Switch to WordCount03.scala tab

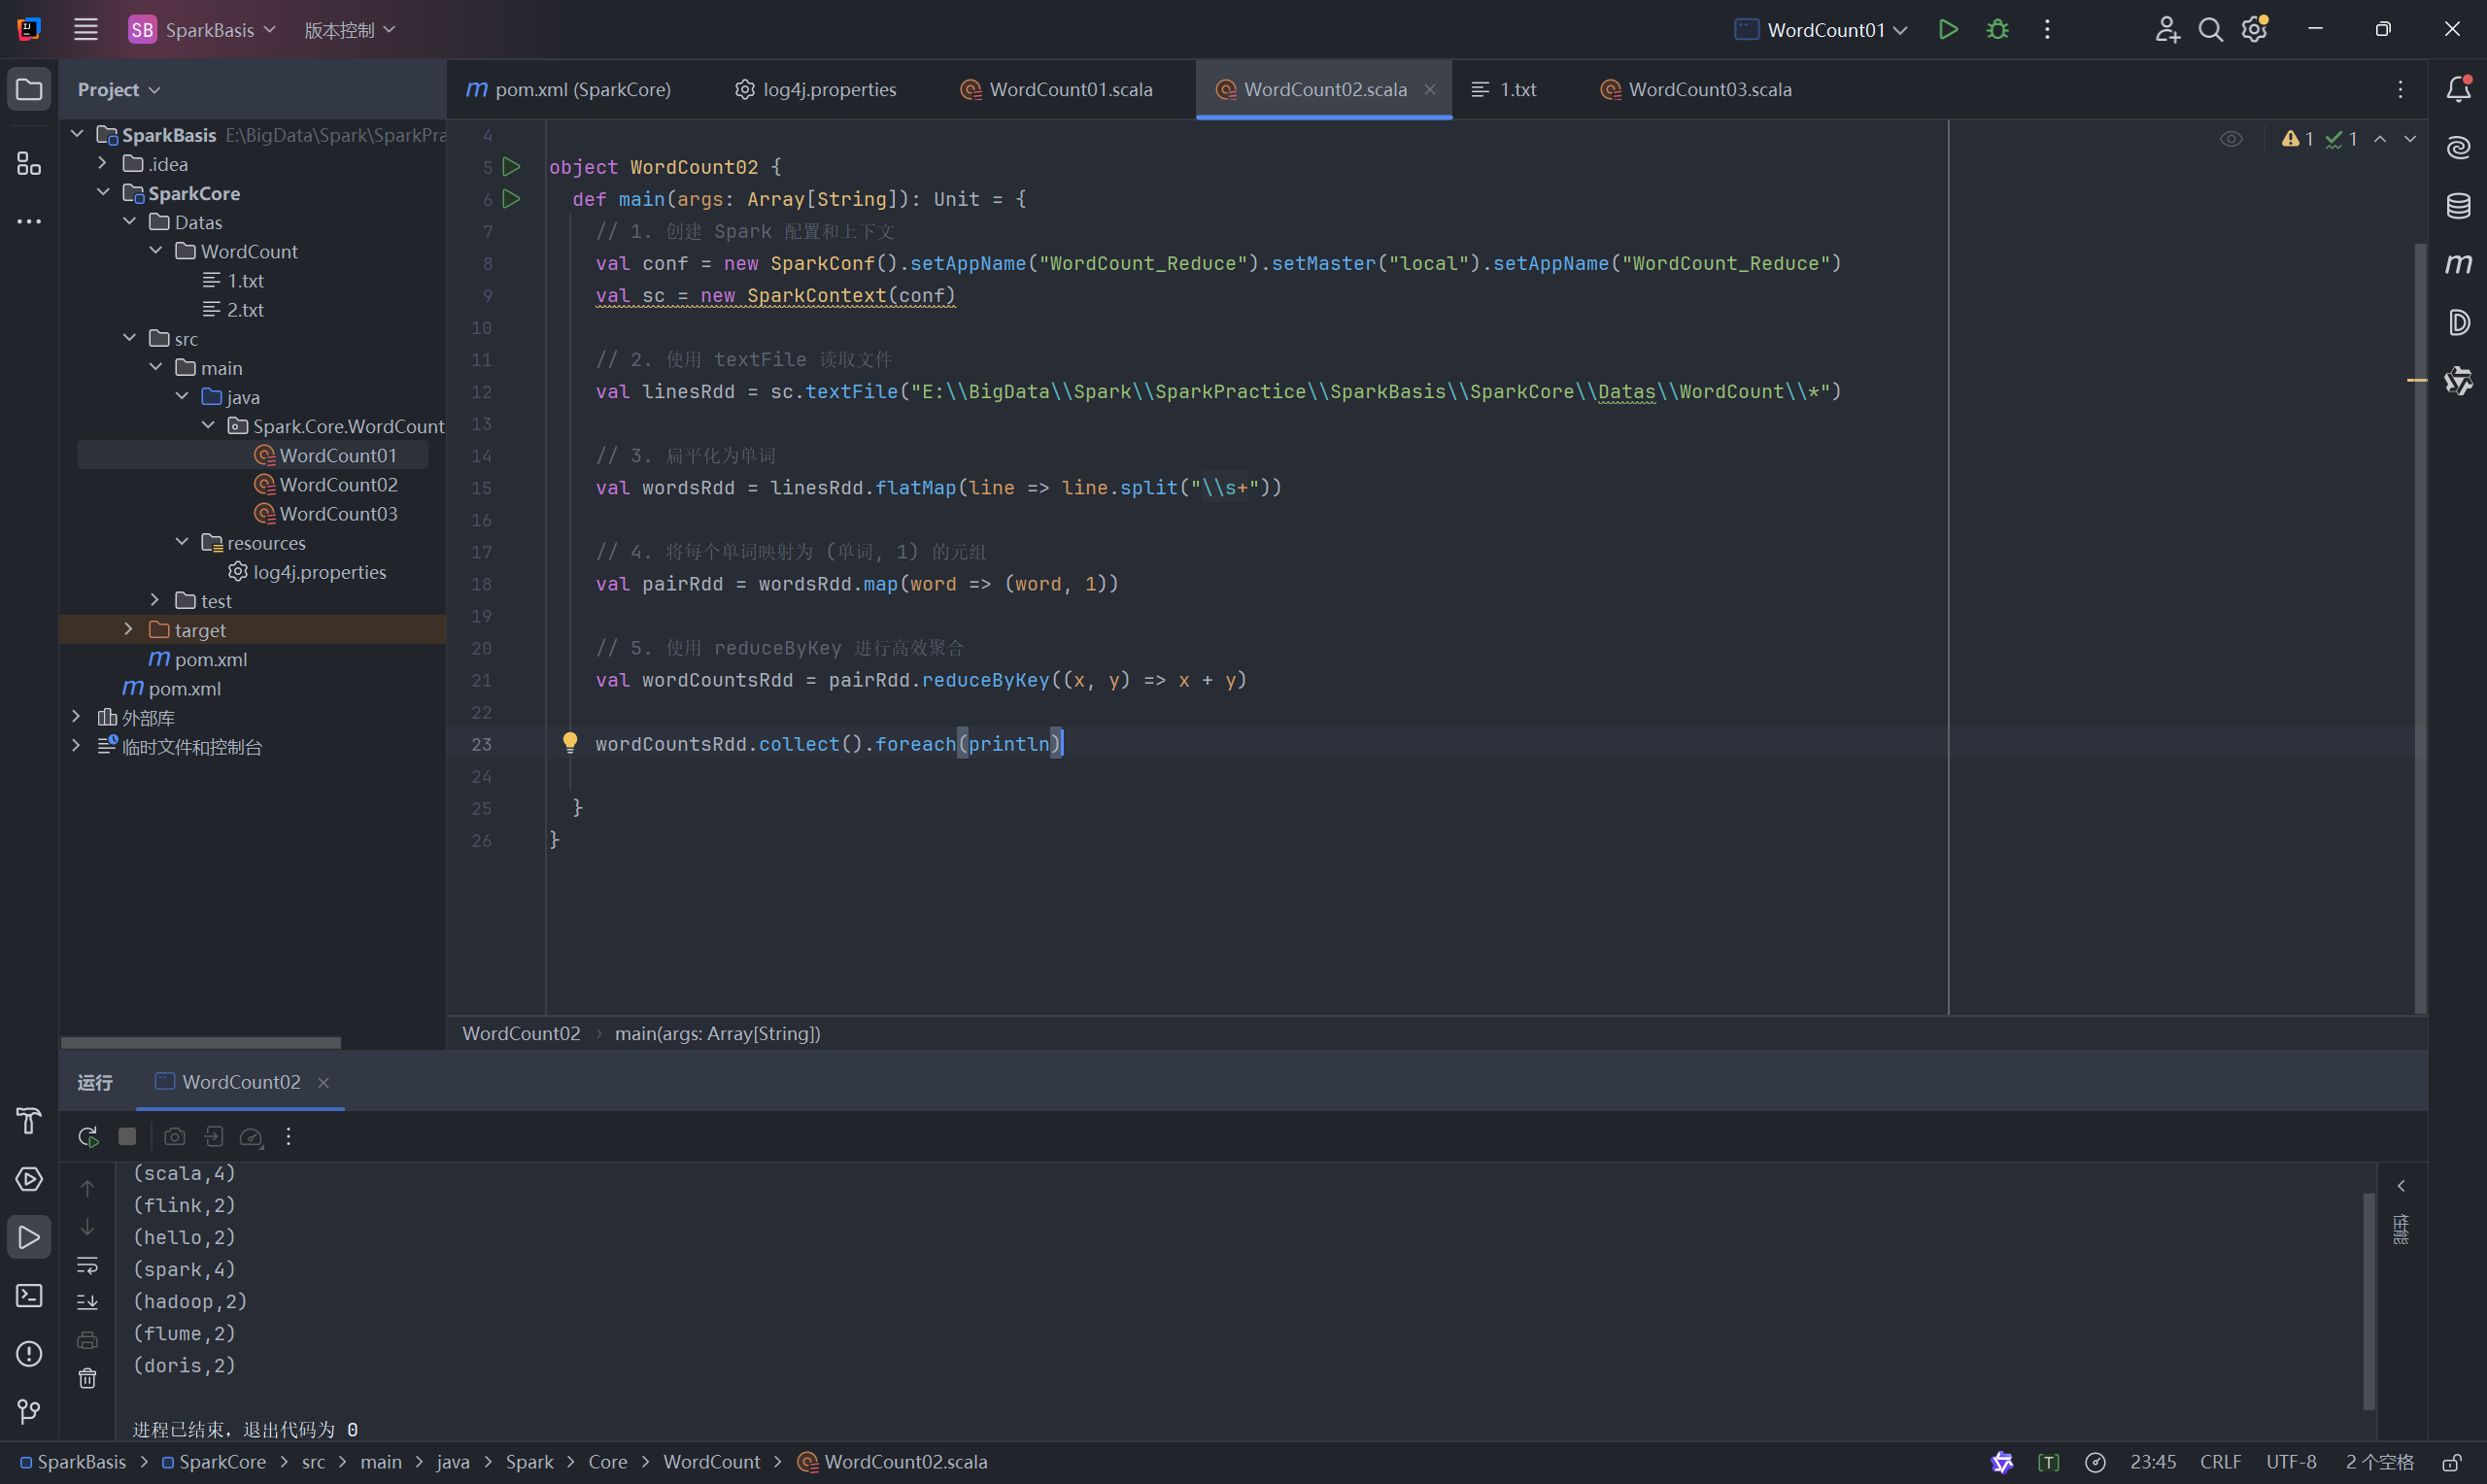click(x=1708, y=89)
